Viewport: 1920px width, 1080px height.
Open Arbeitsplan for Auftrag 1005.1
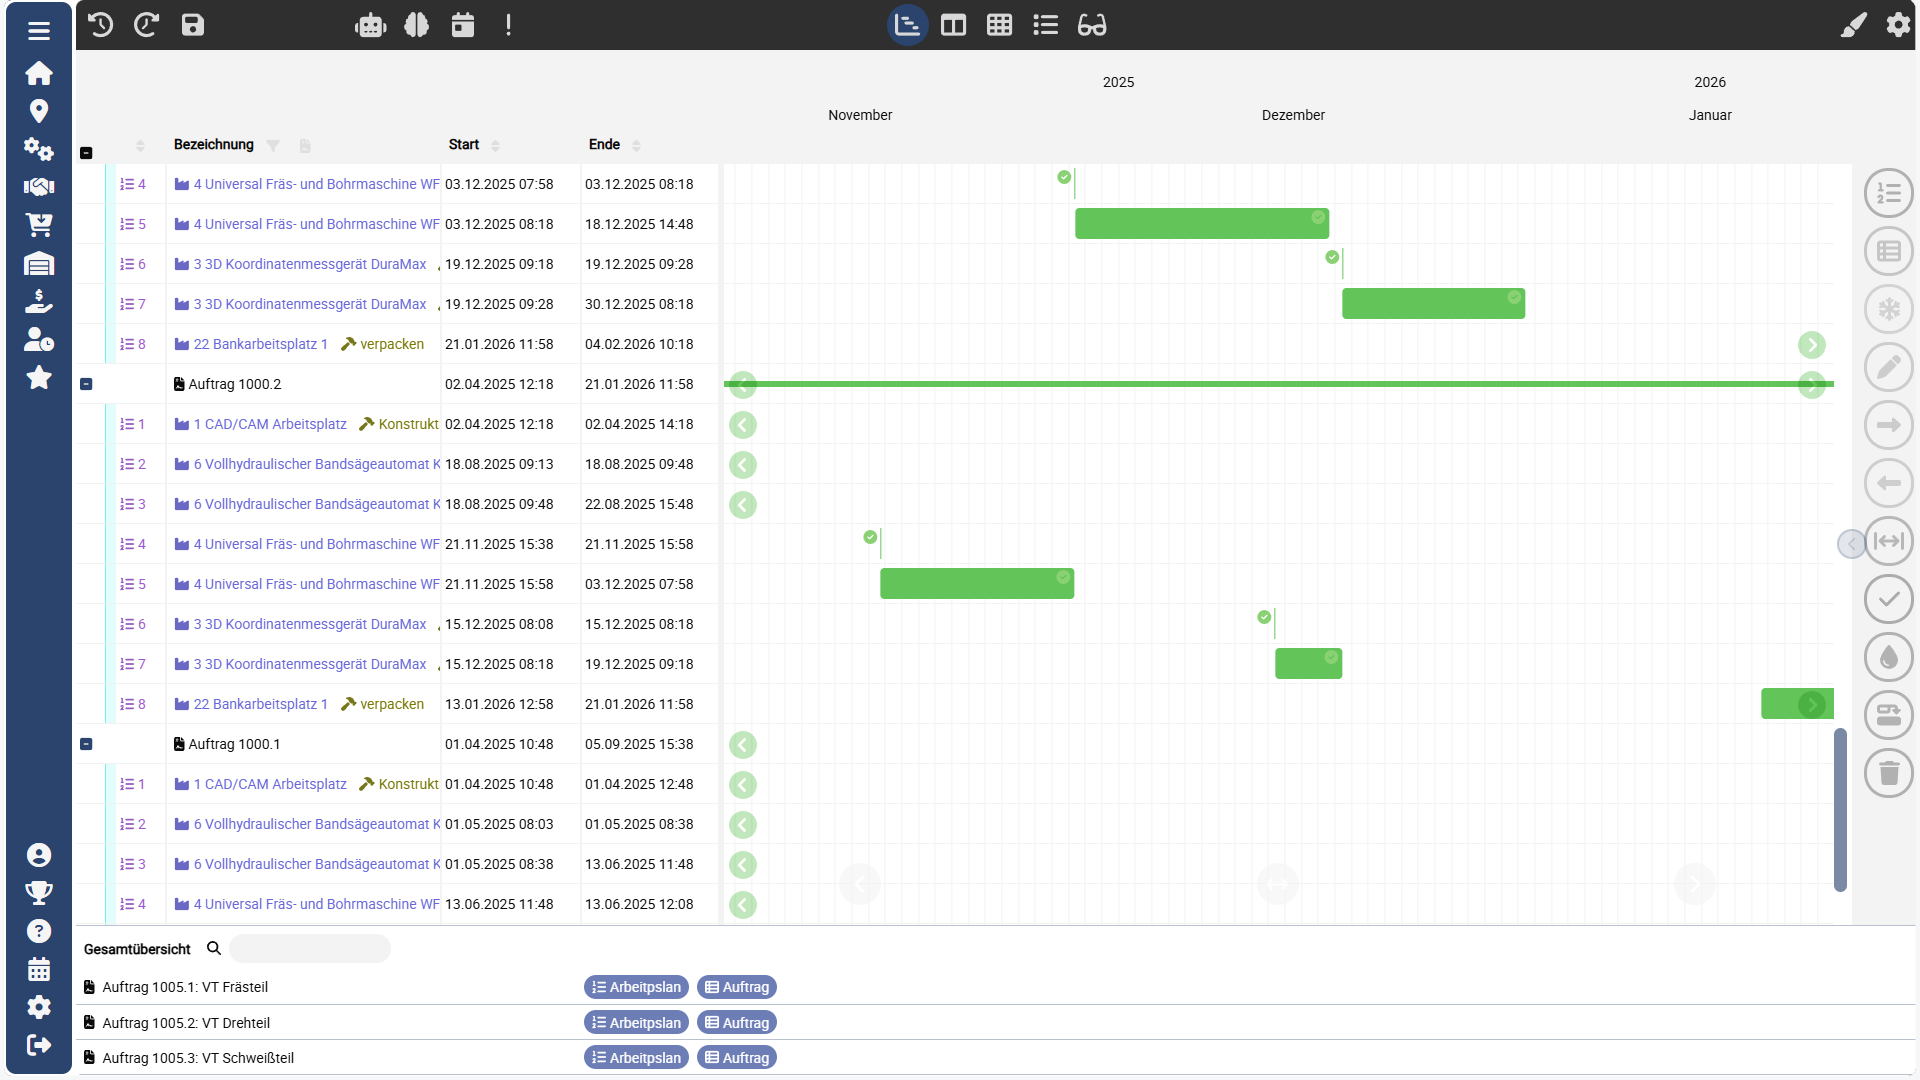click(x=636, y=987)
